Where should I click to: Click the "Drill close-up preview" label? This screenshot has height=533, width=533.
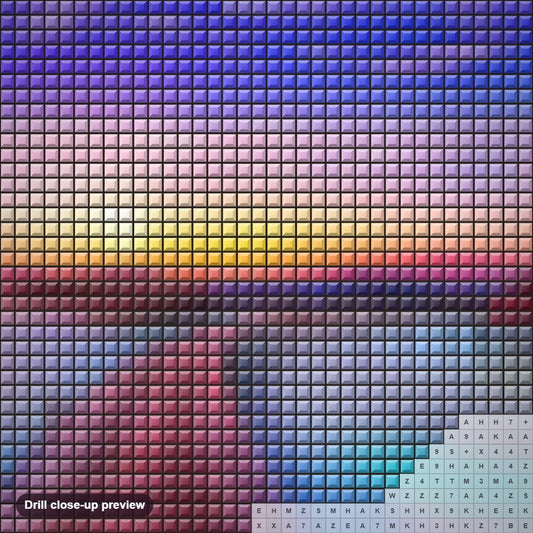[x=85, y=505]
